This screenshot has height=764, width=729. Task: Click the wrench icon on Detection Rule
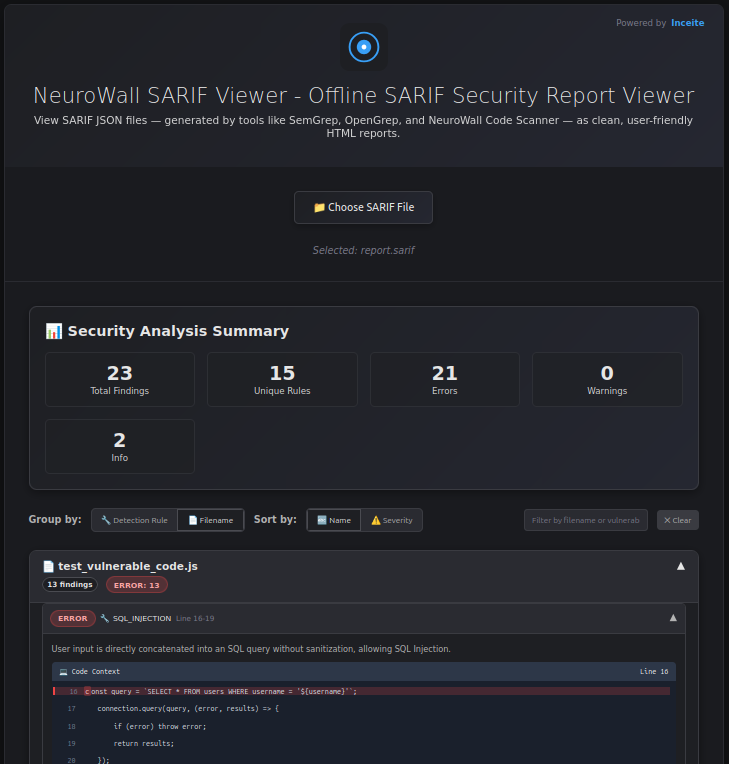pyautogui.click(x=106, y=520)
